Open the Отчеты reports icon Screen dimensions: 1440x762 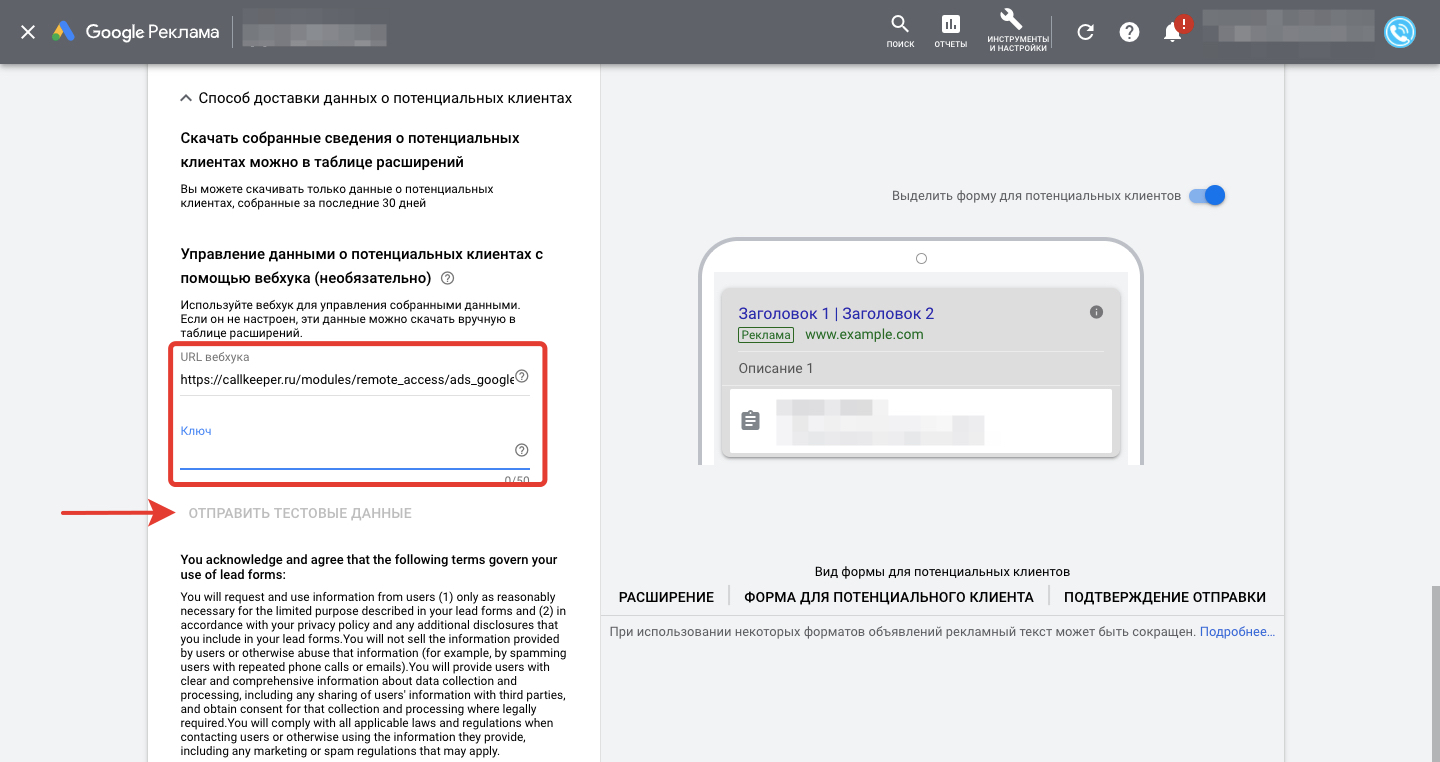950,31
